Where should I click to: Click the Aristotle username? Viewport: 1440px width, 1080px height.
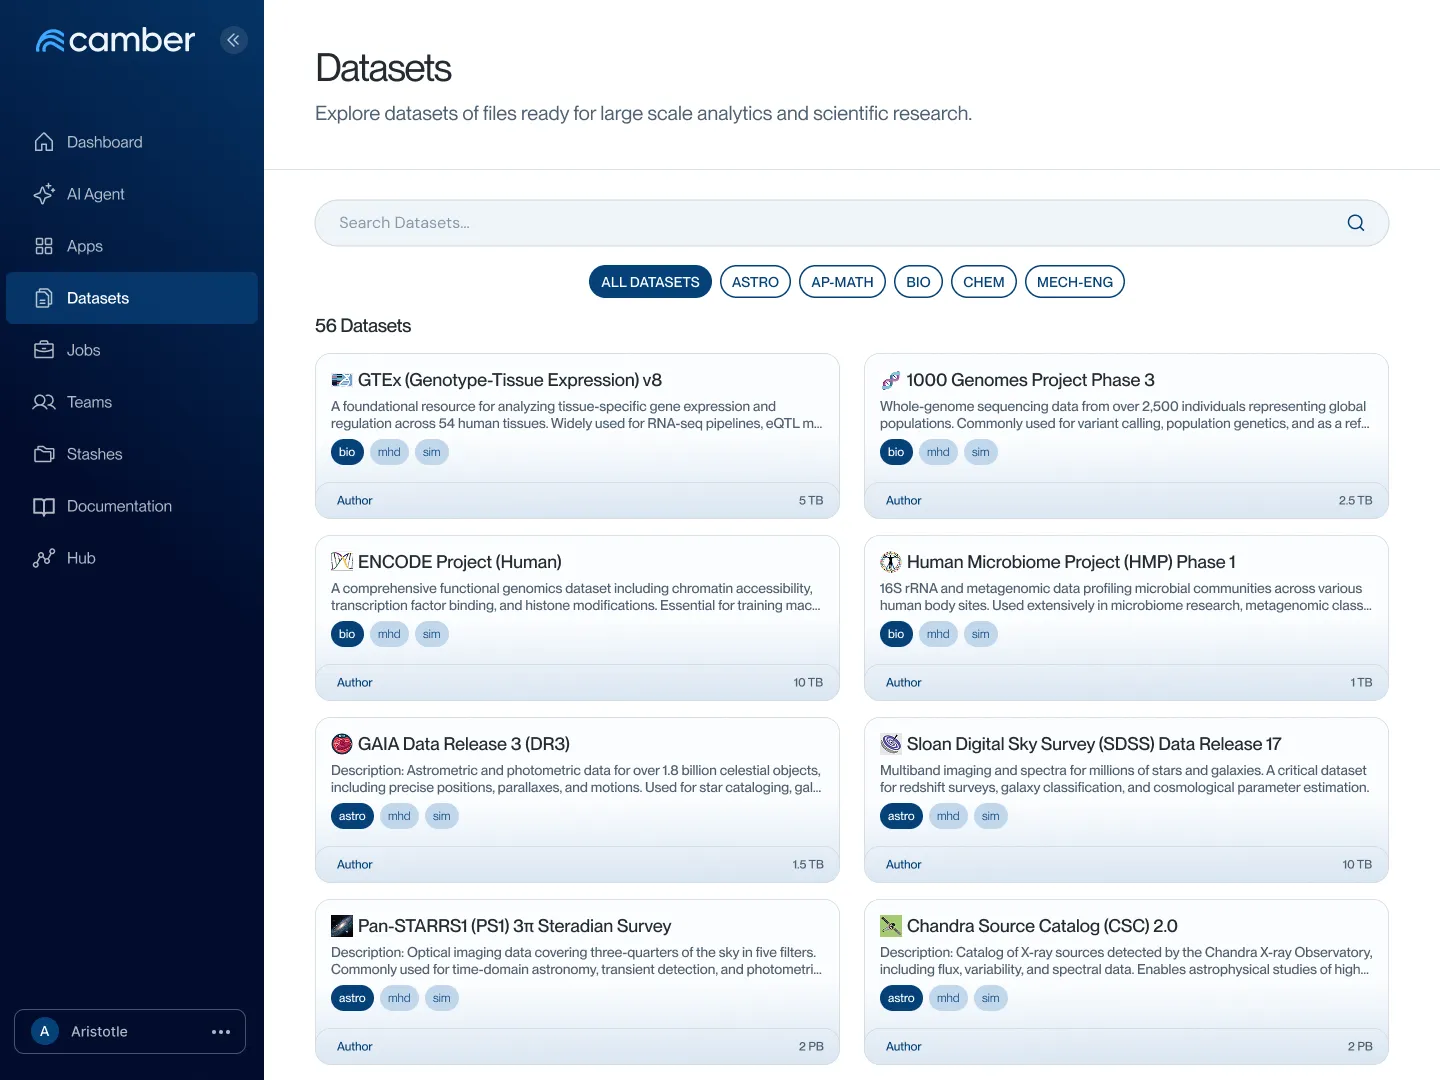click(99, 1031)
